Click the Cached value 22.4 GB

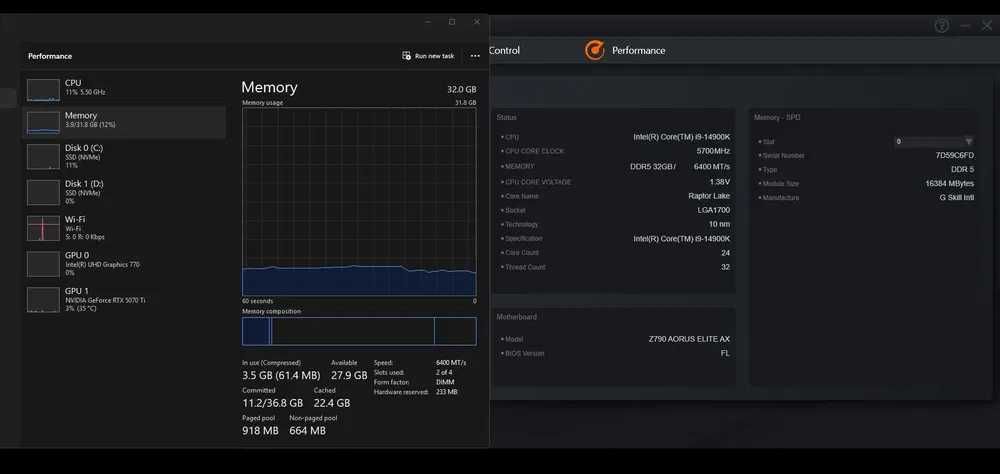point(332,403)
